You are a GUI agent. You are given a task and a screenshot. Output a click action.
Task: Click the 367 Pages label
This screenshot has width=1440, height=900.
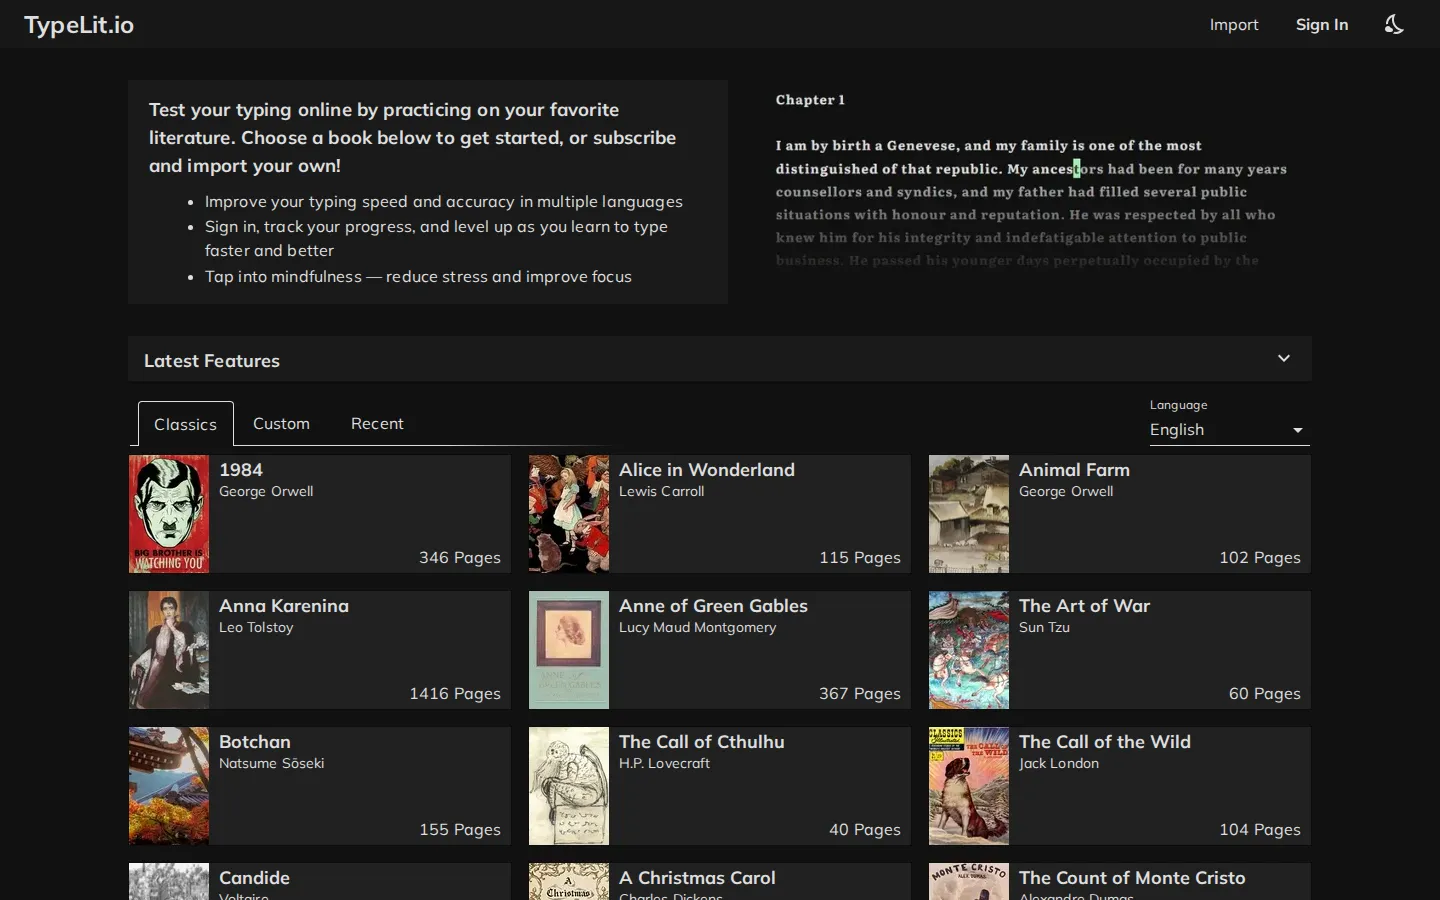tap(860, 694)
